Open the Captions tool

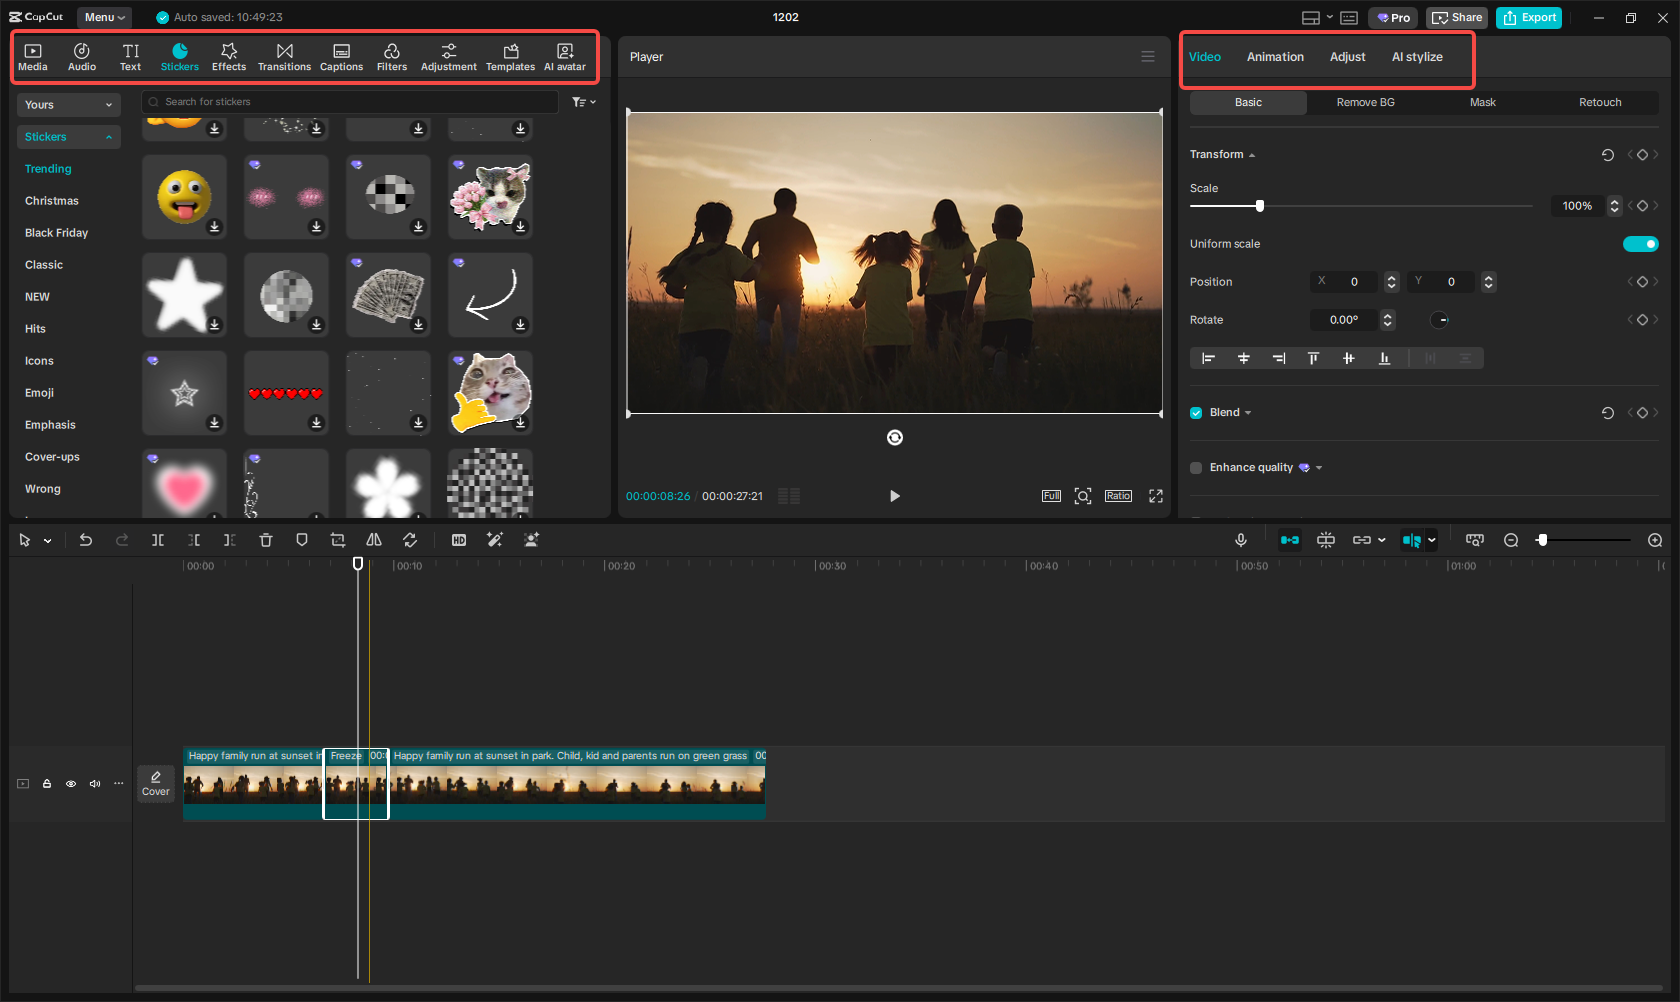pyautogui.click(x=341, y=55)
